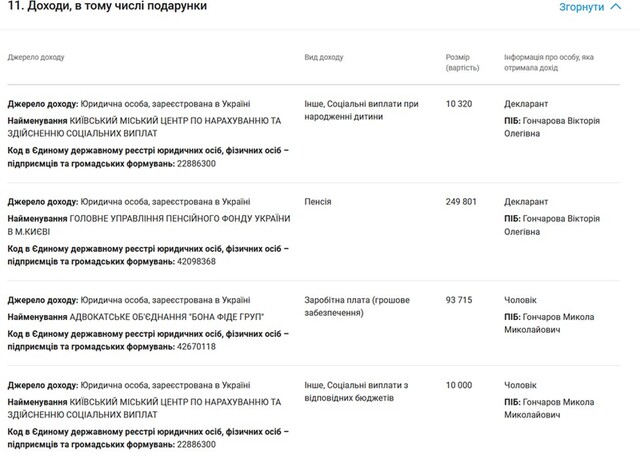Click the collapse chevron icon beside Згорнути
This screenshot has width=640, height=459.
[x=616, y=7]
